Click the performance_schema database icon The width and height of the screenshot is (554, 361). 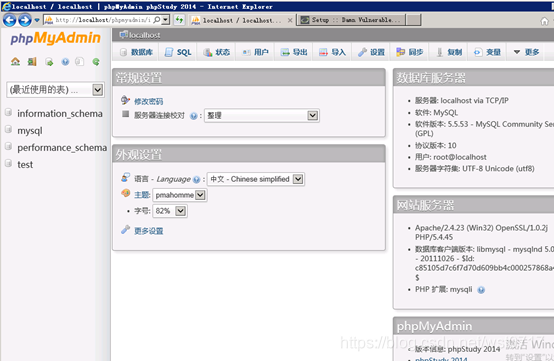8,147
